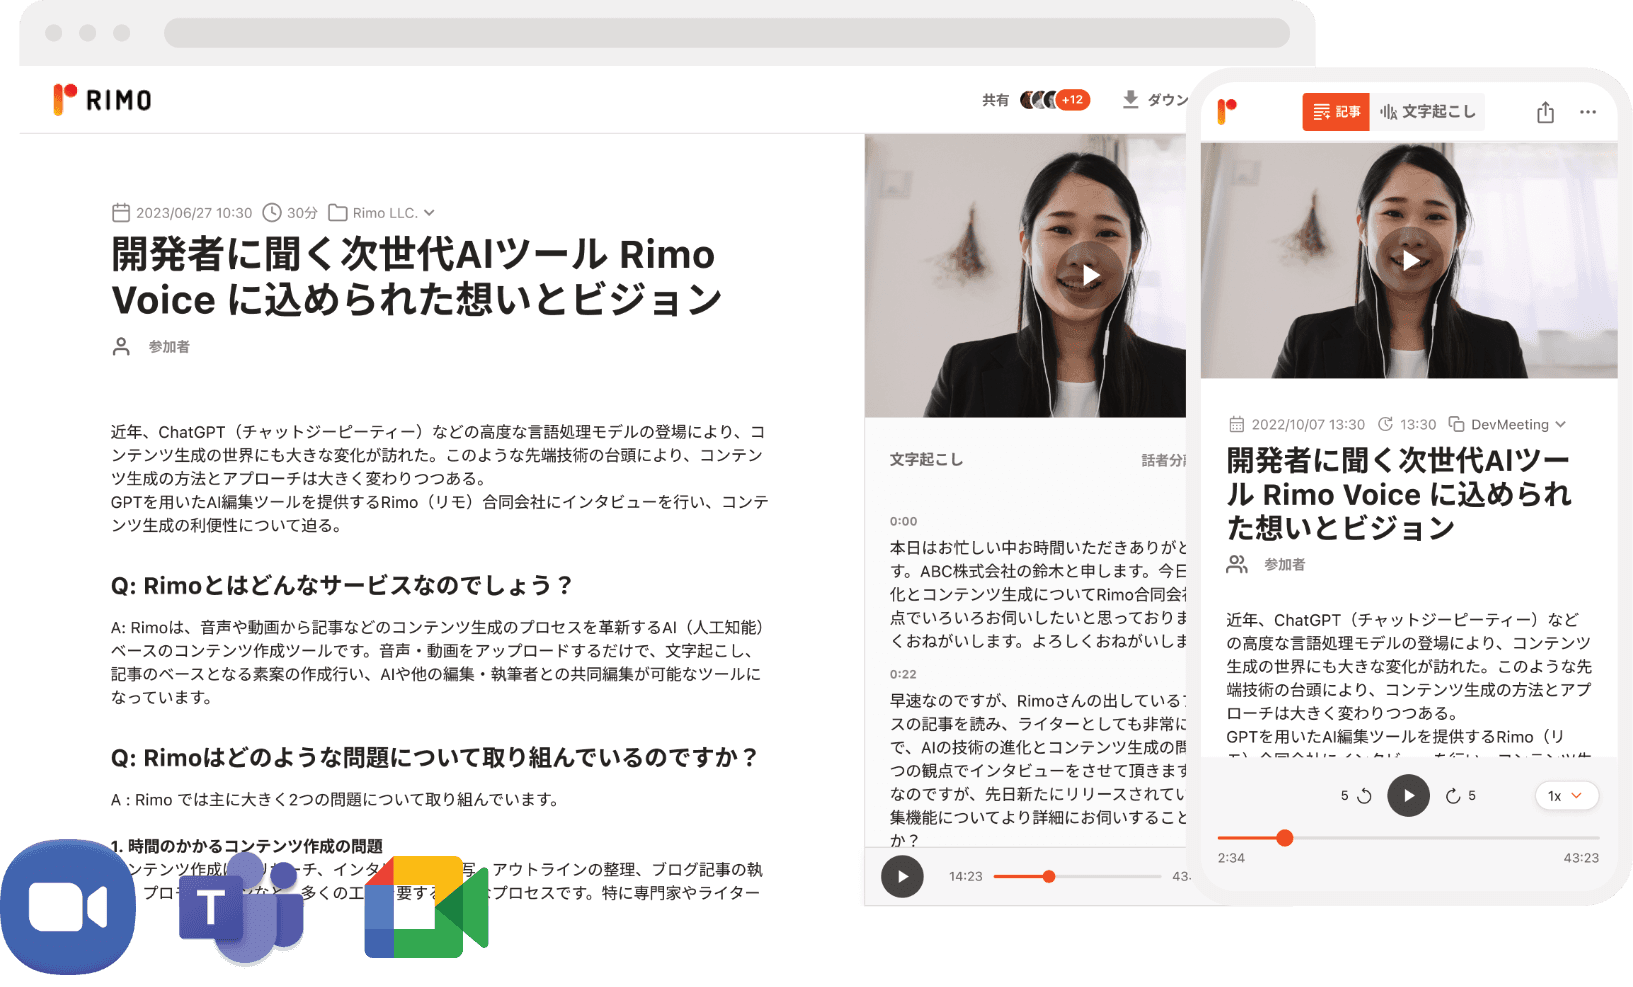Screen dimensions: 1633x987
Task: Click the copy icon beside DevMeeting
Action: point(1457,424)
